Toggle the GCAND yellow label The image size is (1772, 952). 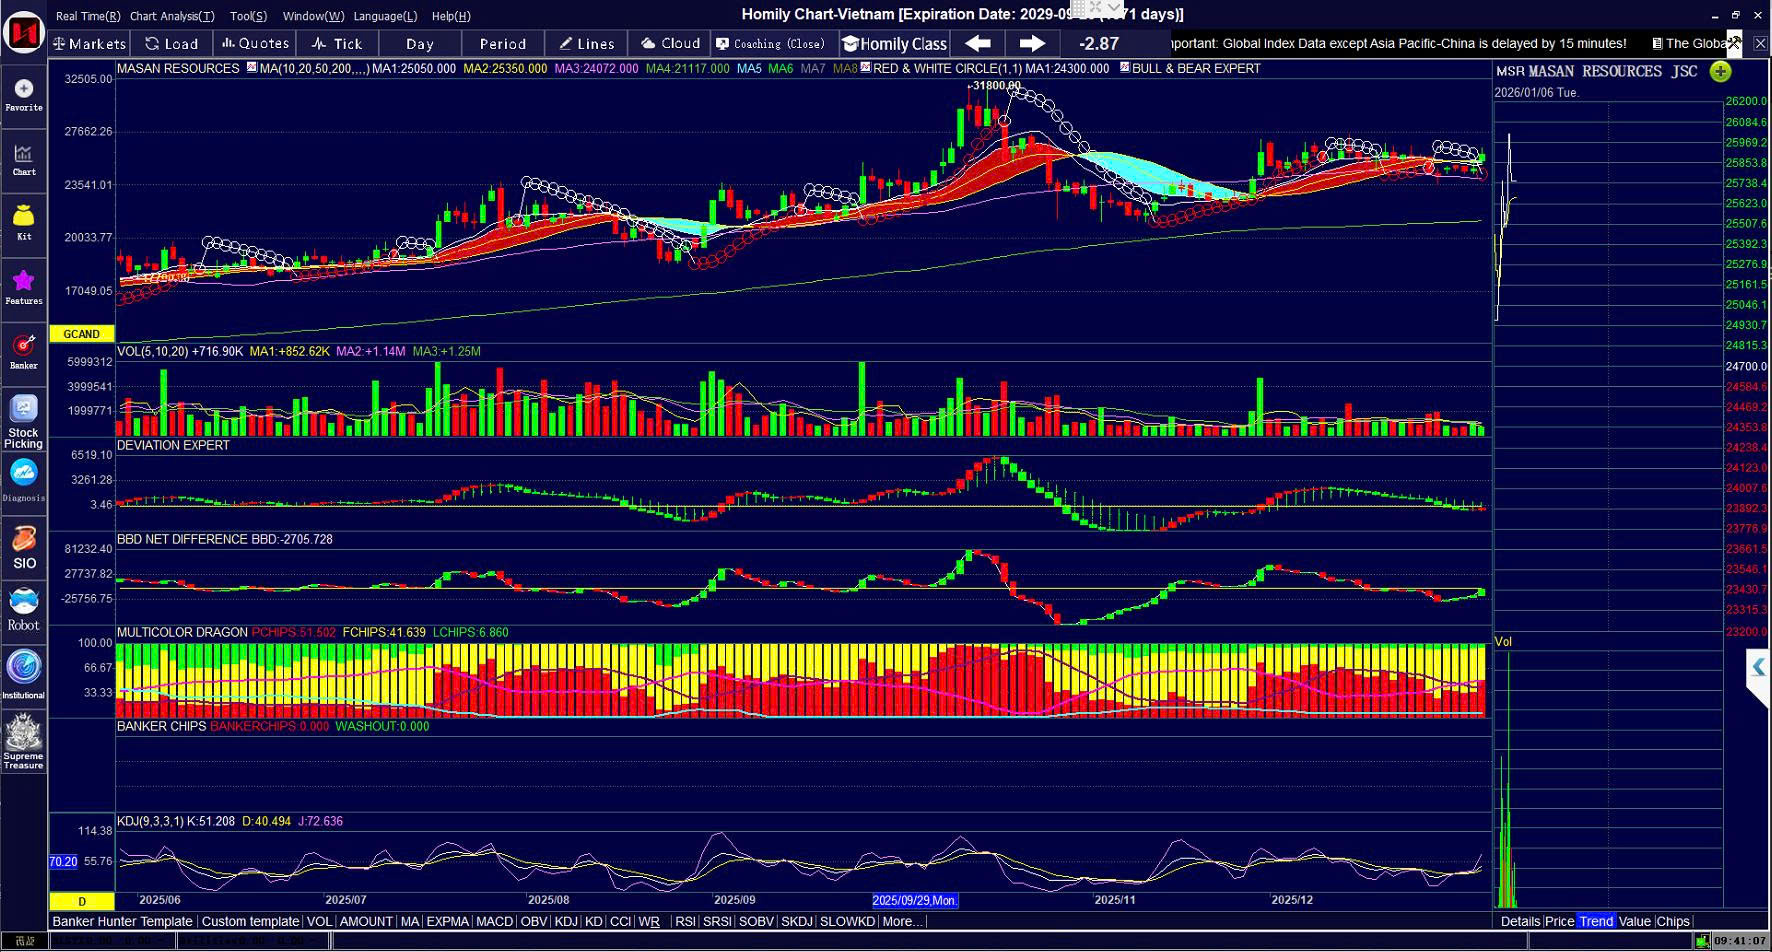pos(81,334)
